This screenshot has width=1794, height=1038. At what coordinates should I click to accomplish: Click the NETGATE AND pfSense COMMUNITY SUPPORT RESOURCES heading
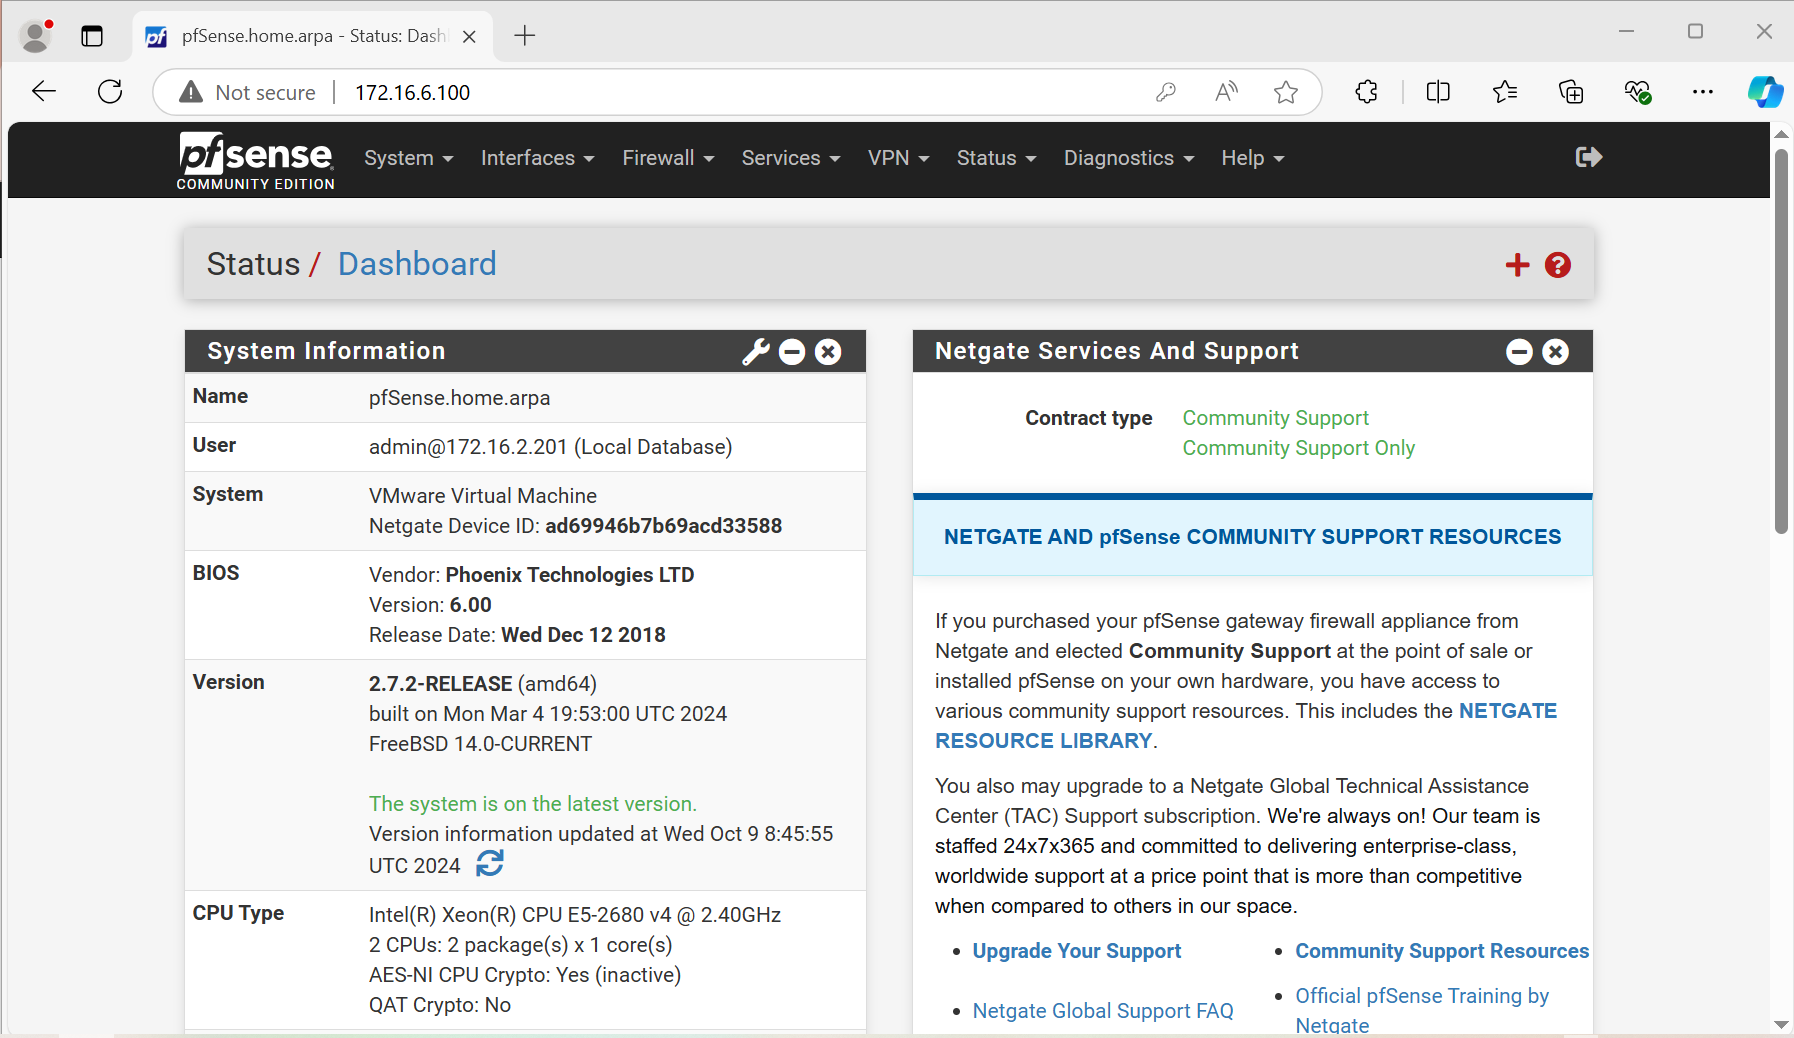[x=1252, y=537]
